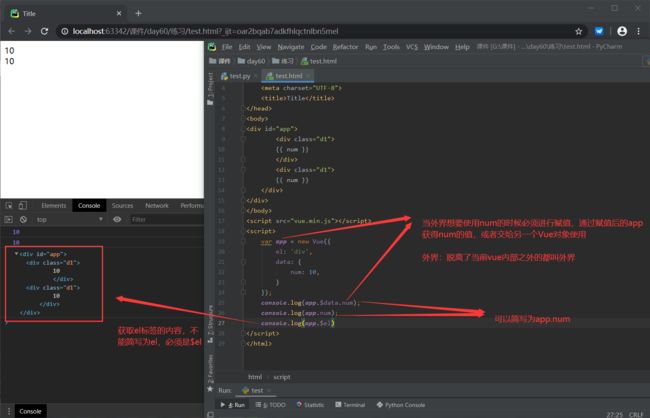Open the Python Console tool window

coord(401,405)
